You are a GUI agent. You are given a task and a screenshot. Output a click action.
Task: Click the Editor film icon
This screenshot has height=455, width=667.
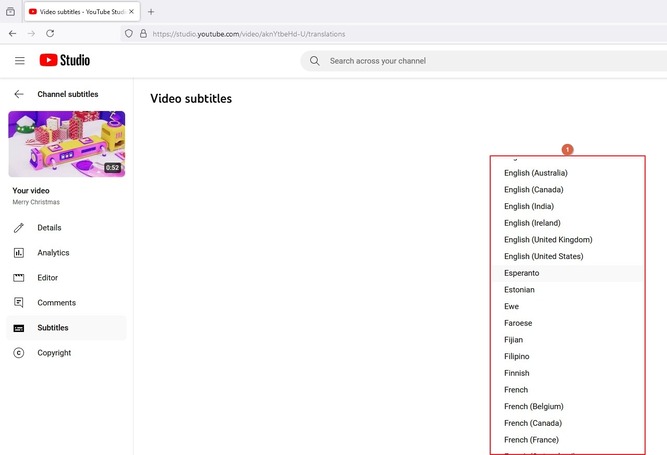pyautogui.click(x=19, y=278)
